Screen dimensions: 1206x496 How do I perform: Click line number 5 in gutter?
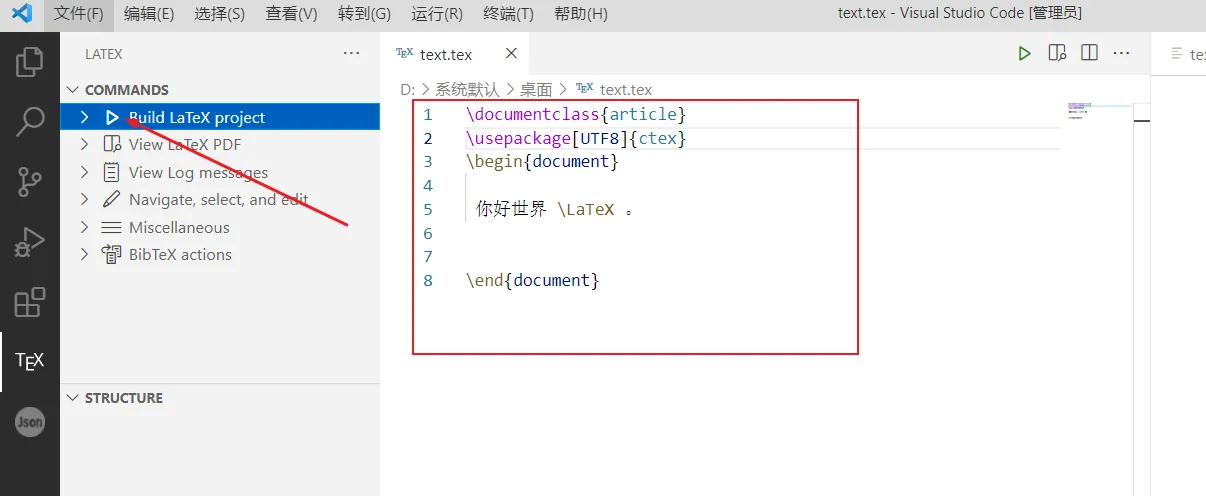(428, 209)
